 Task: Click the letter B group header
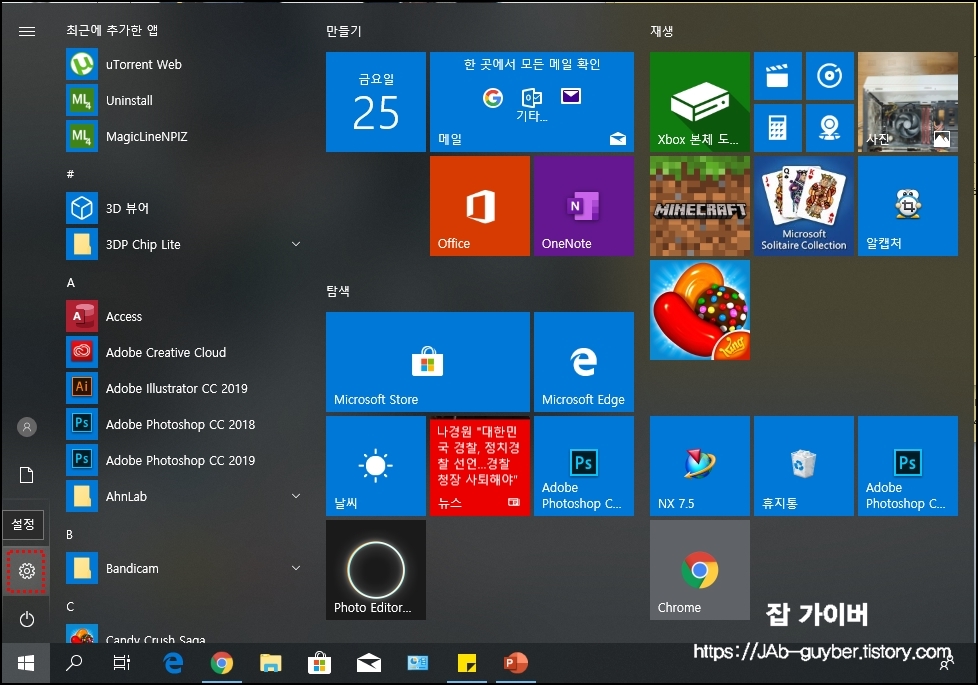tap(70, 535)
